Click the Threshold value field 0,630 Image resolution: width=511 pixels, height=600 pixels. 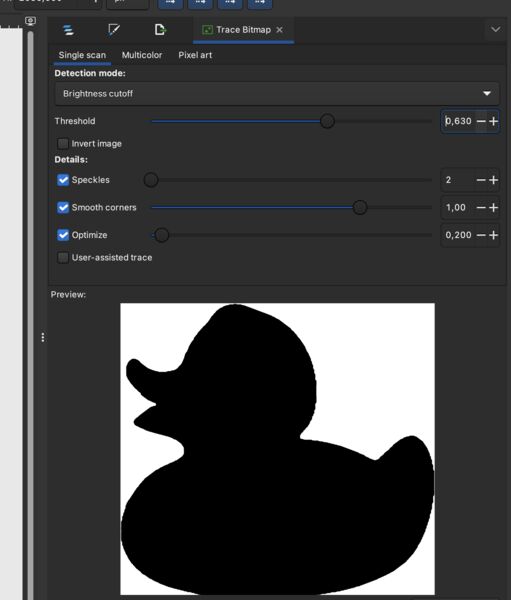pos(458,121)
